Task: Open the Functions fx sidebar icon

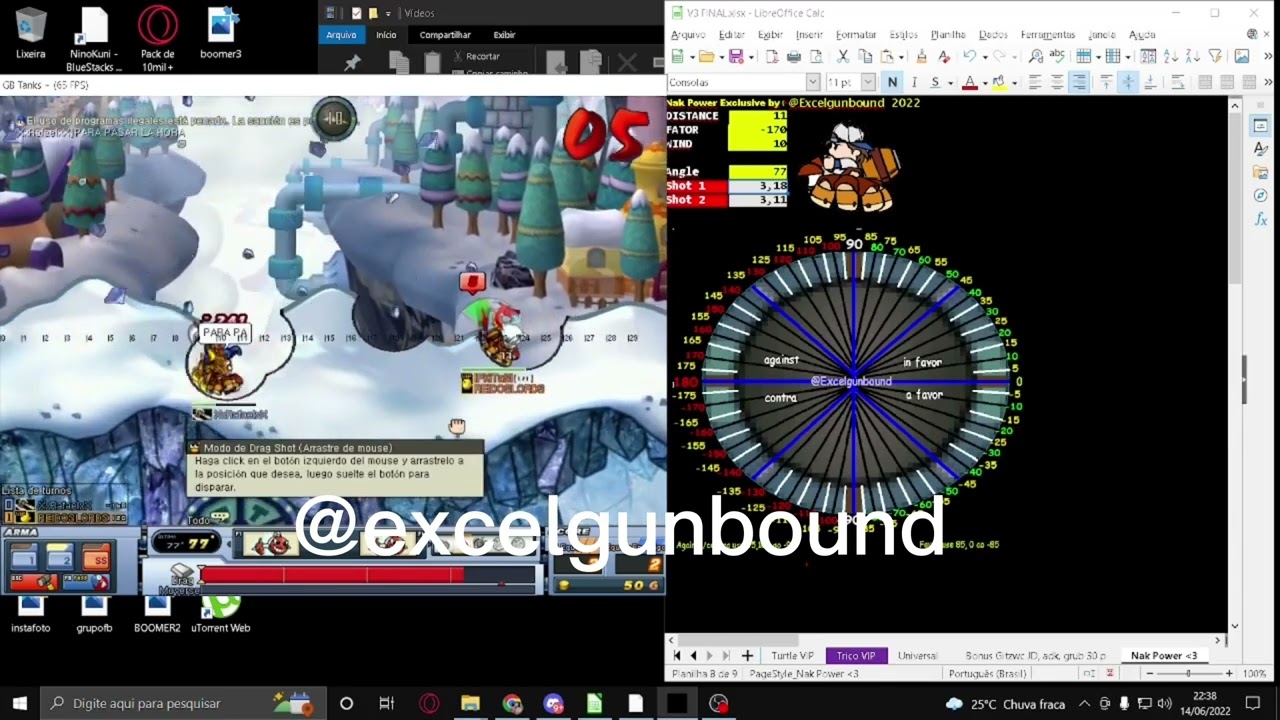Action: 1261,219
